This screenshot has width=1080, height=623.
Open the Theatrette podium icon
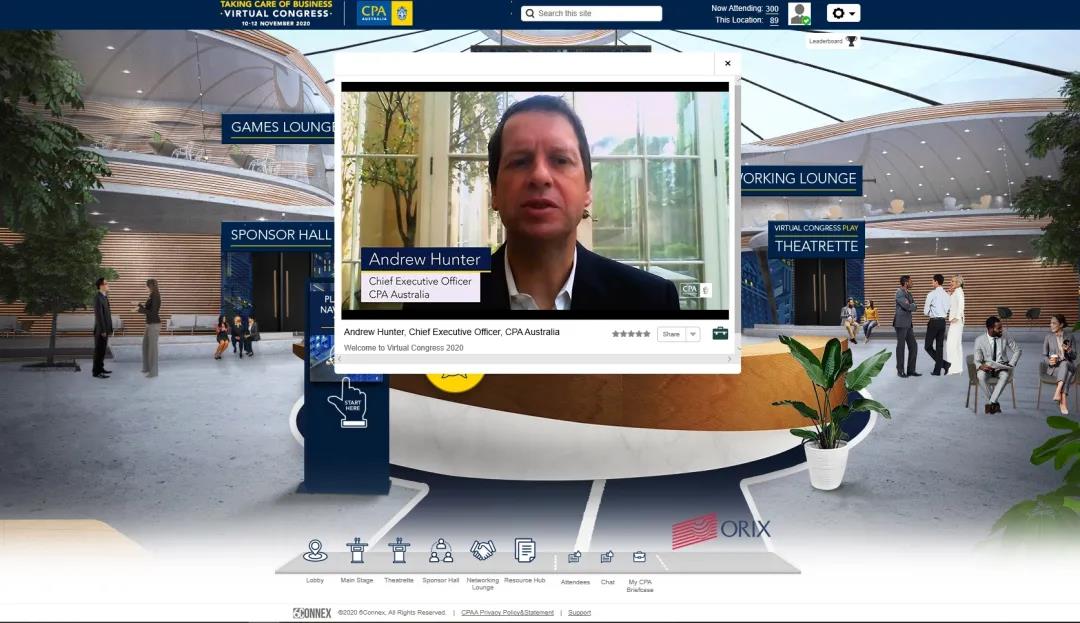pyautogui.click(x=399, y=551)
